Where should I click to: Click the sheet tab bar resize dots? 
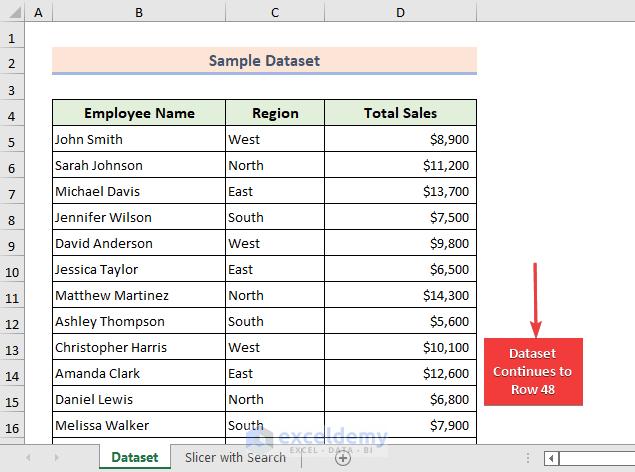(528, 458)
